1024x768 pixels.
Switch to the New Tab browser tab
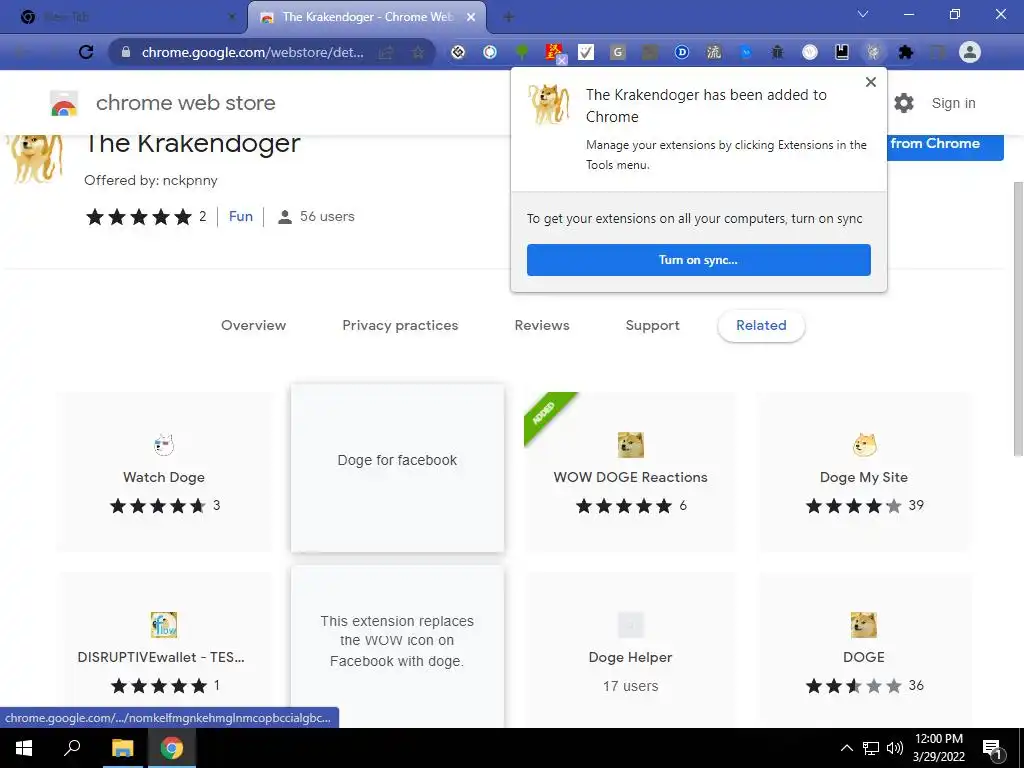tap(124, 17)
